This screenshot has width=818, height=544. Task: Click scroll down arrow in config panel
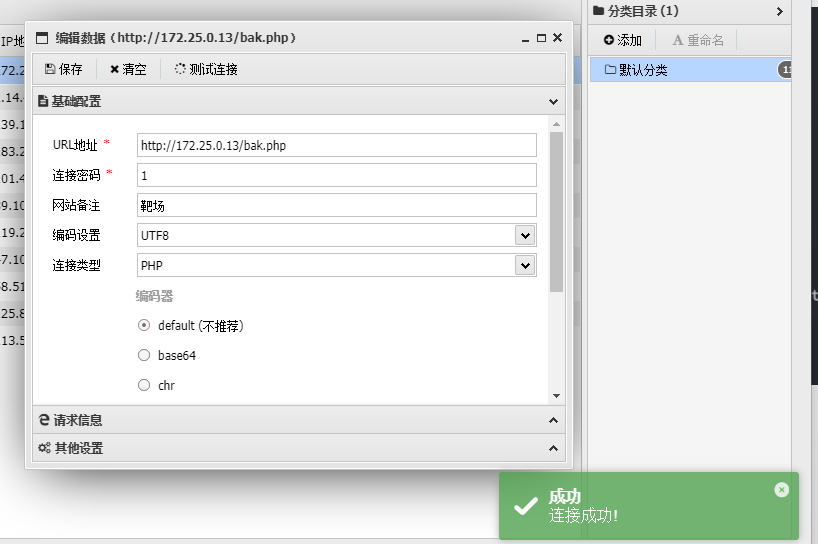click(556, 396)
